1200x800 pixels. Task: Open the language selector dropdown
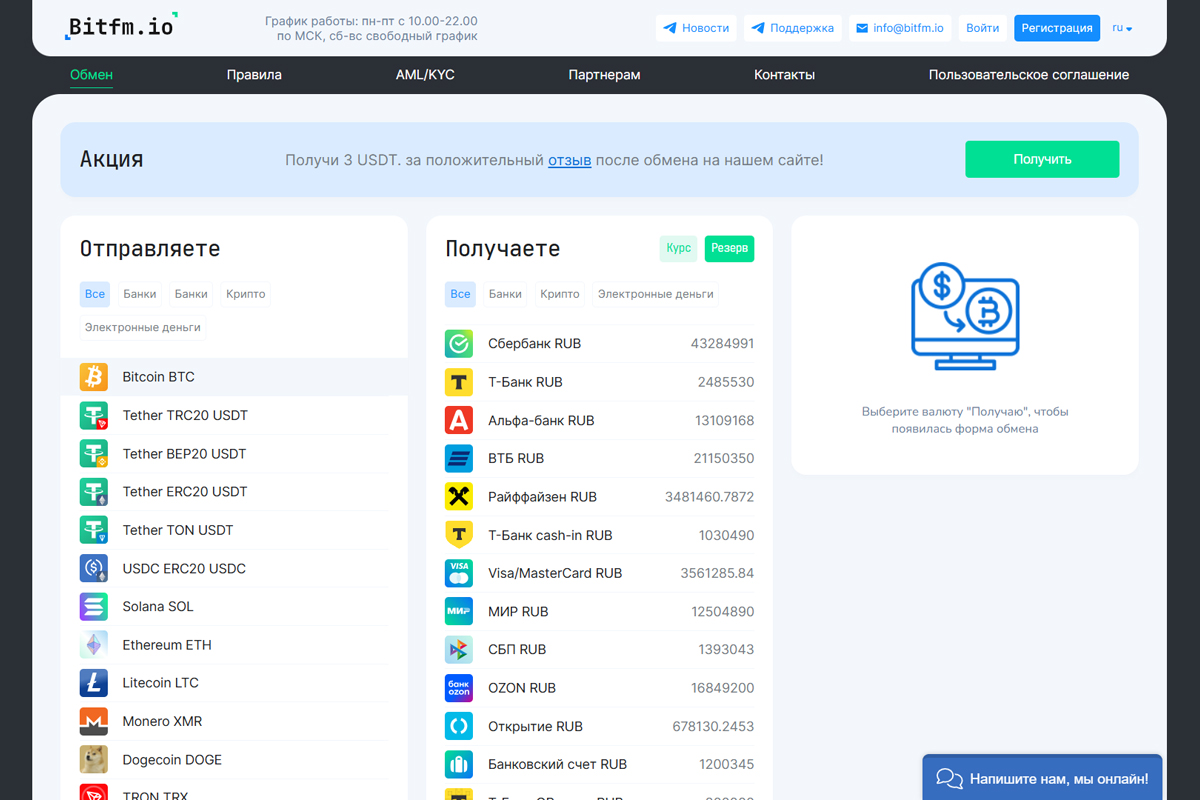pos(1124,28)
